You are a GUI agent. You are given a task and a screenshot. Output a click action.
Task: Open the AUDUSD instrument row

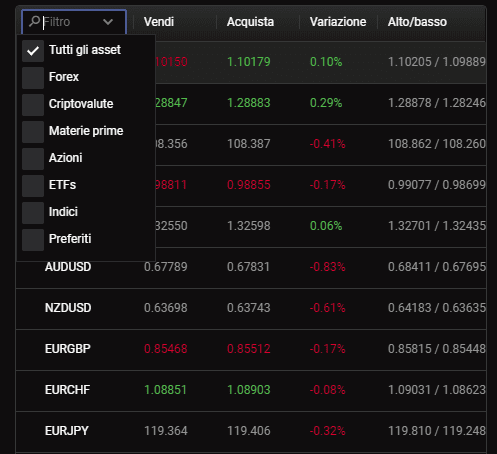pyautogui.click(x=251, y=267)
